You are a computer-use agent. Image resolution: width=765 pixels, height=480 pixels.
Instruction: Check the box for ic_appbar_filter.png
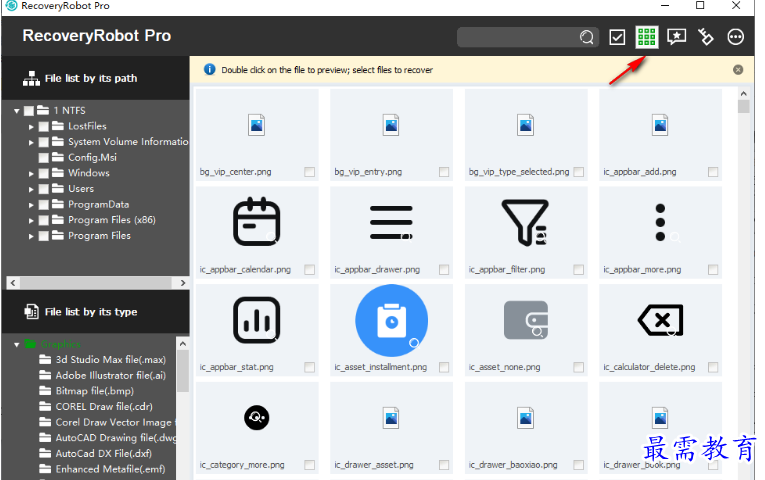pyautogui.click(x=579, y=269)
